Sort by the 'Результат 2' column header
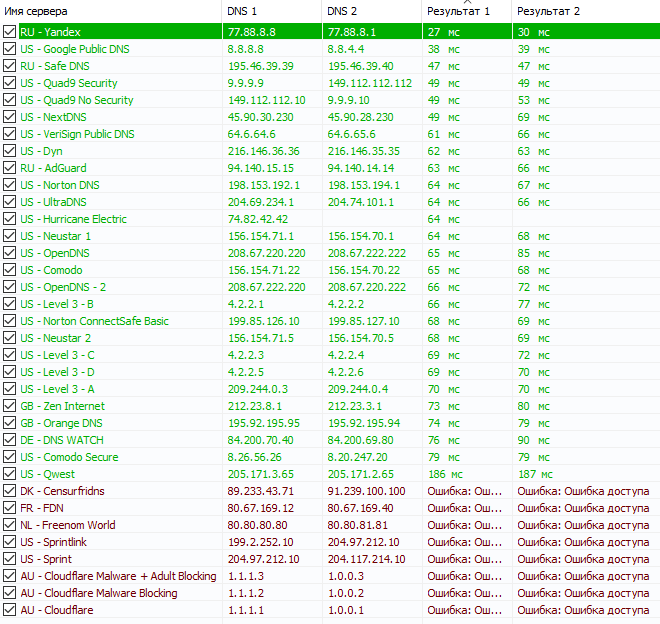This screenshot has width=660, height=624. [x=585, y=10]
